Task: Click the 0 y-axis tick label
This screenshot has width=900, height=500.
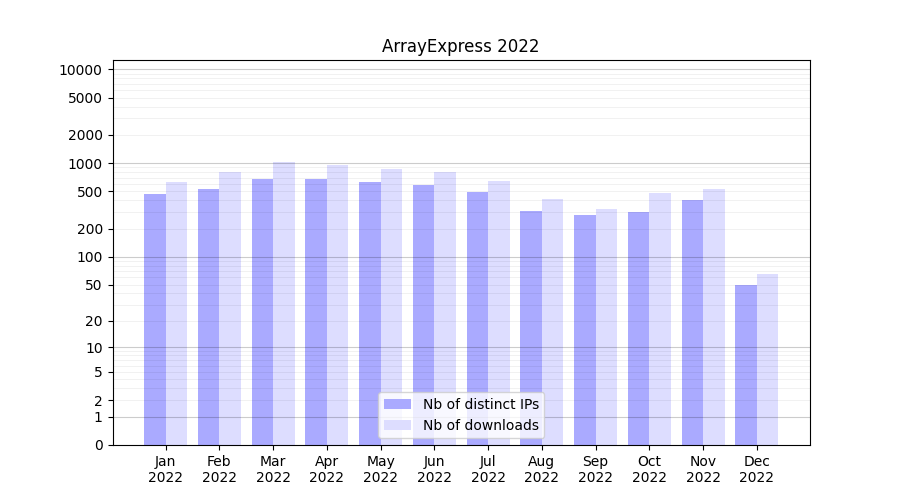Action: [x=98, y=445]
